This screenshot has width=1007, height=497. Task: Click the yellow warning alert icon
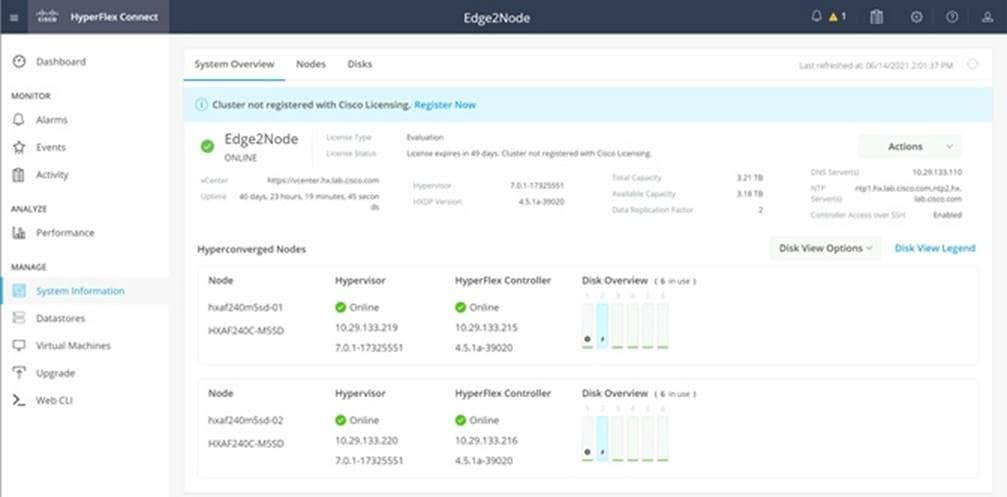point(833,17)
